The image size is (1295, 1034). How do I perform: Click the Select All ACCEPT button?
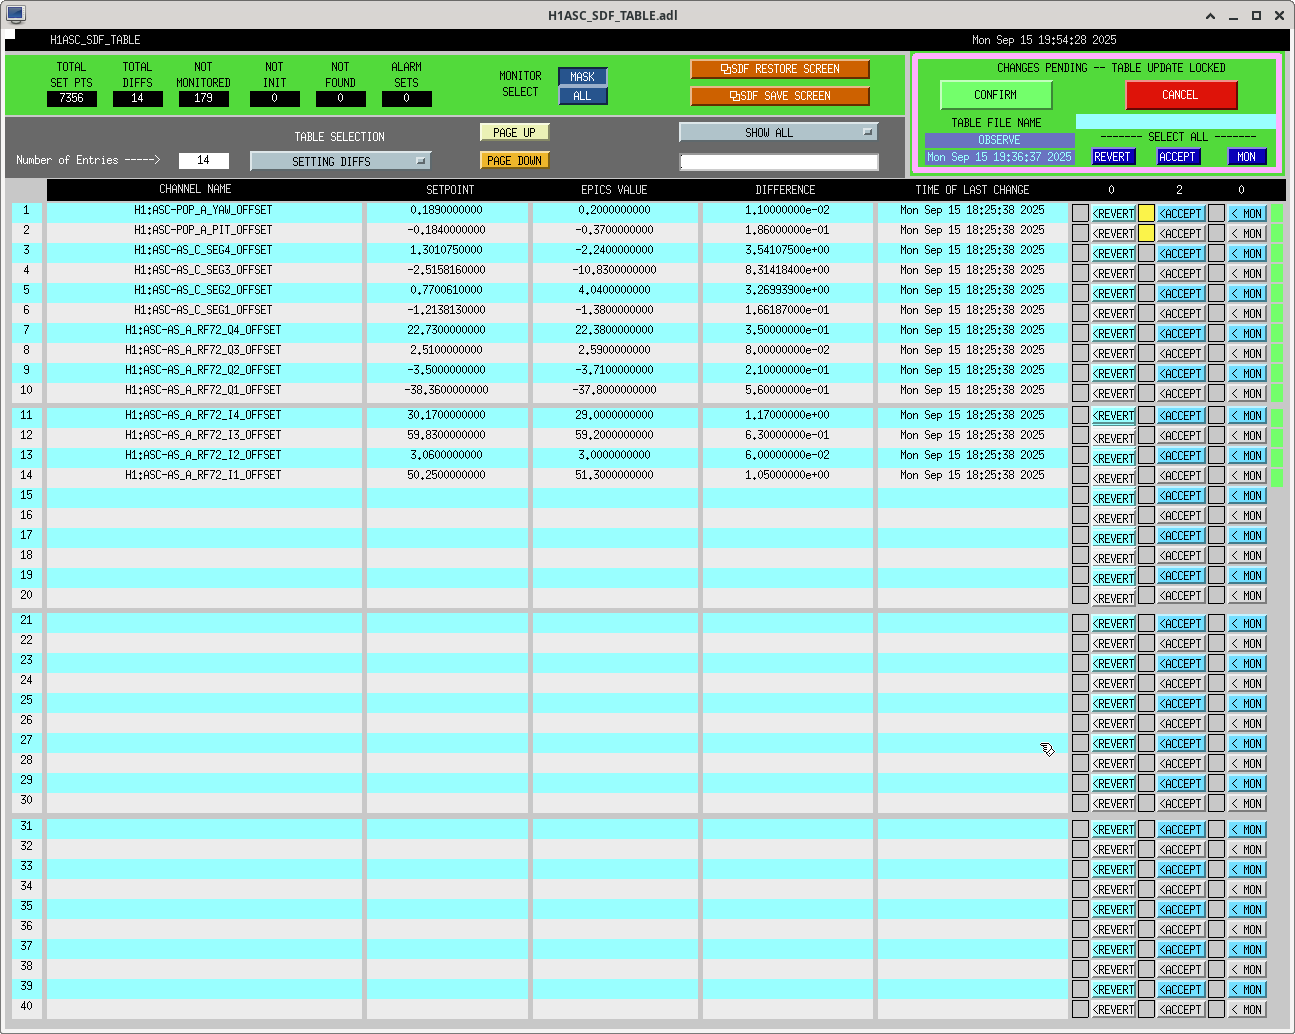point(1177,157)
